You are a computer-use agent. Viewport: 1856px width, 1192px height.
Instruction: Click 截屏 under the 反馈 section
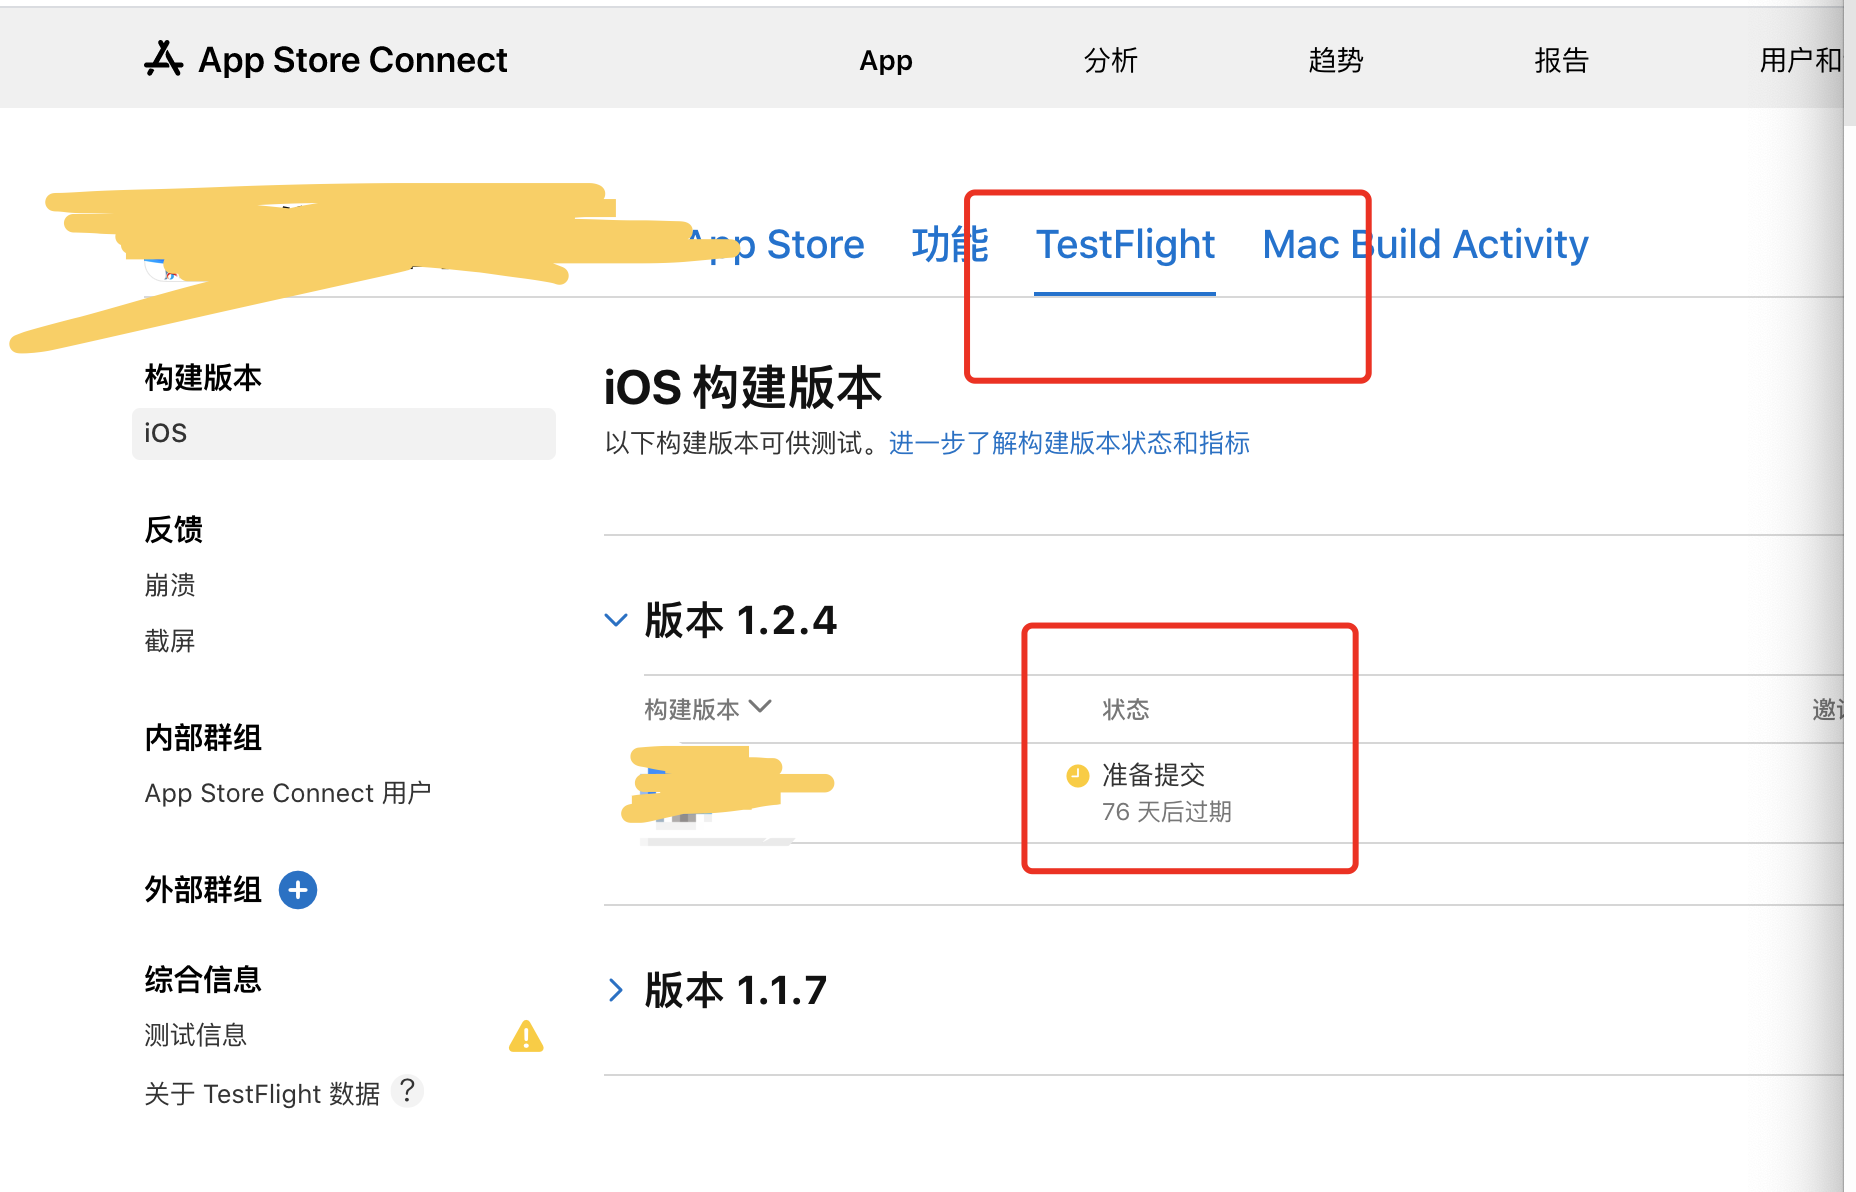tap(170, 641)
